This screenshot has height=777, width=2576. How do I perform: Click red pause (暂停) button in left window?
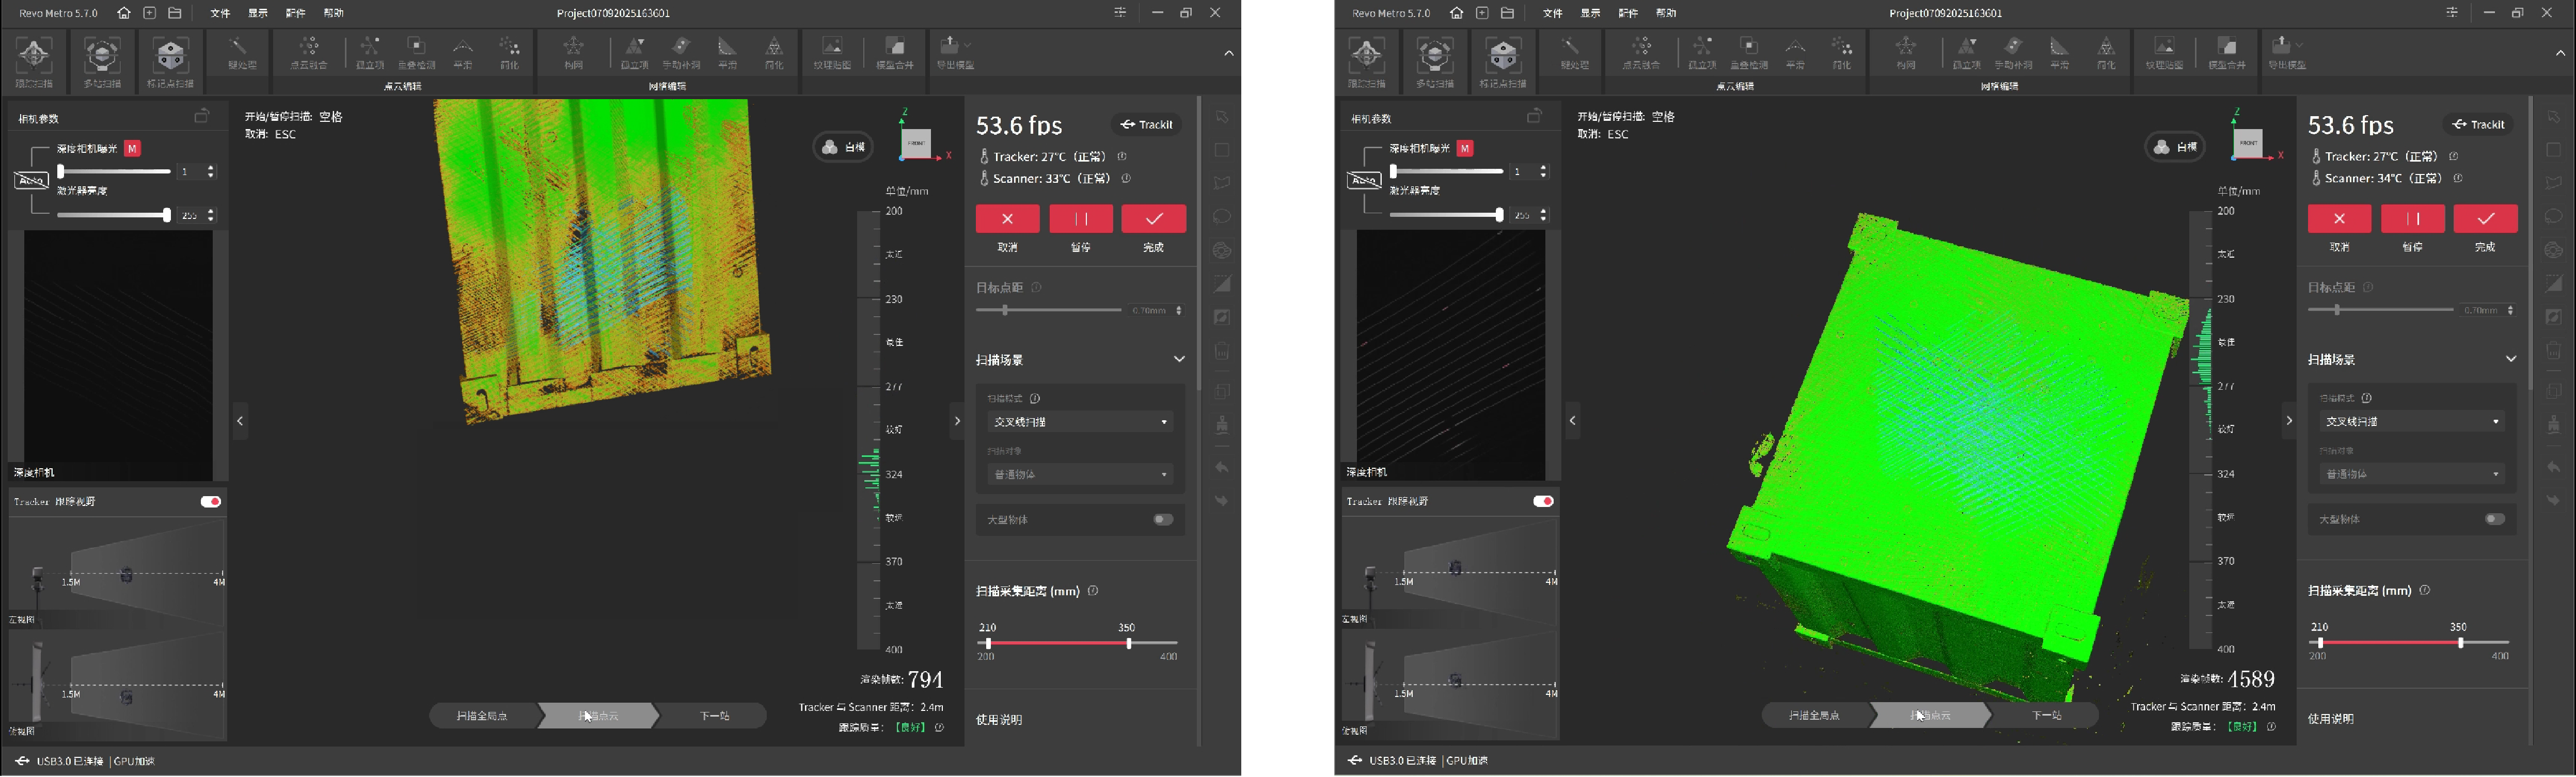point(1080,218)
